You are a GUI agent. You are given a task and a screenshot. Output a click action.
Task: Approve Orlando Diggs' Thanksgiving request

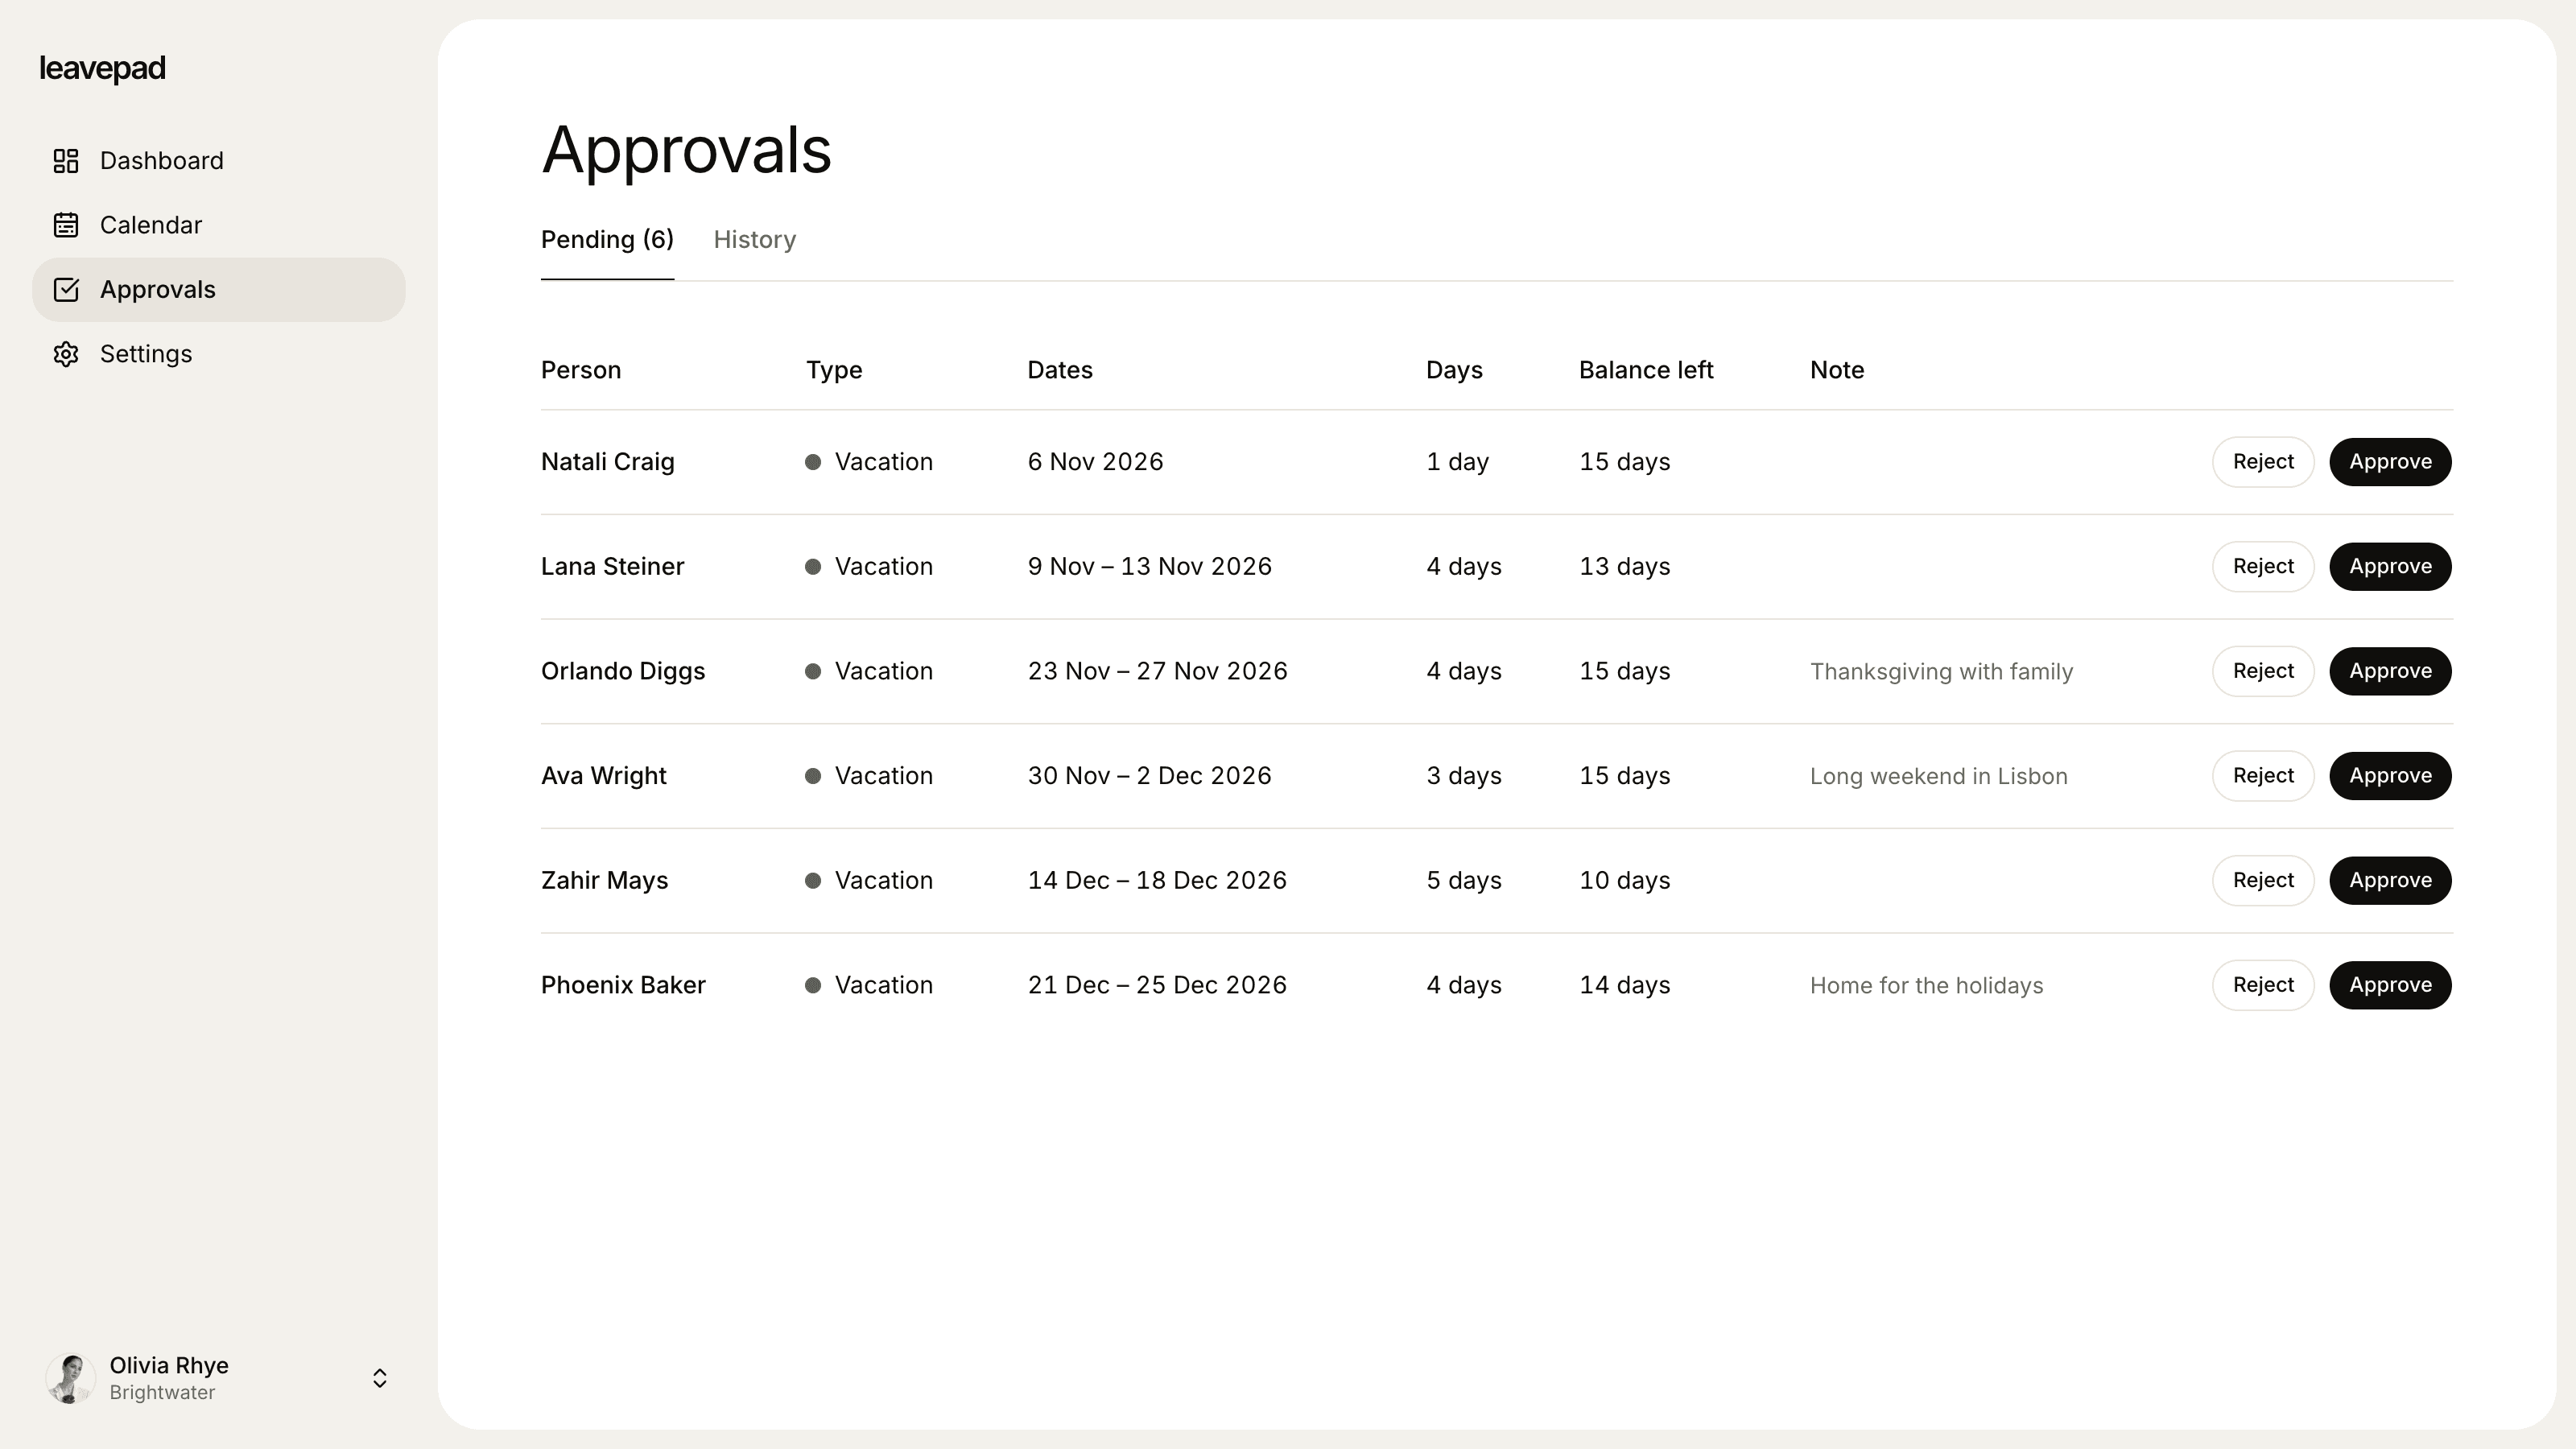point(2390,671)
